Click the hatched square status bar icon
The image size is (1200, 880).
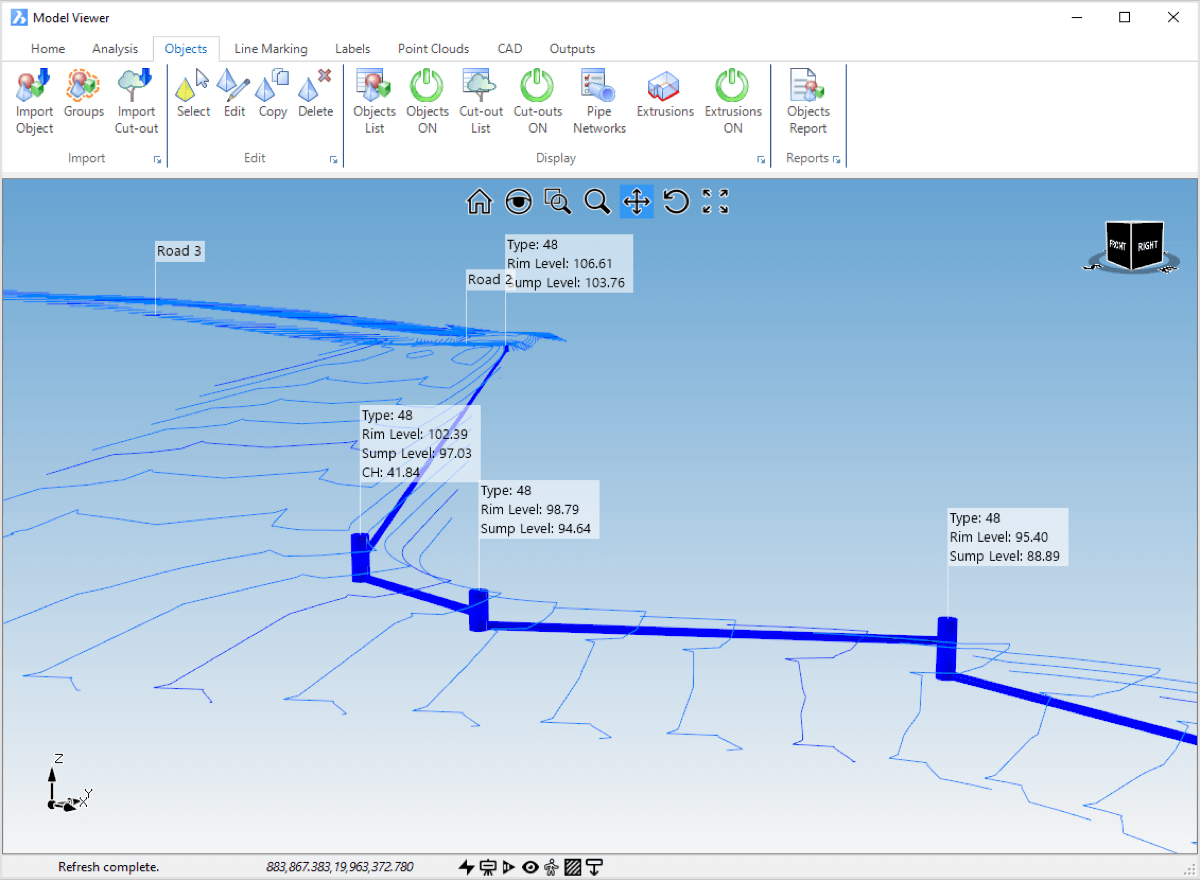tap(573, 867)
